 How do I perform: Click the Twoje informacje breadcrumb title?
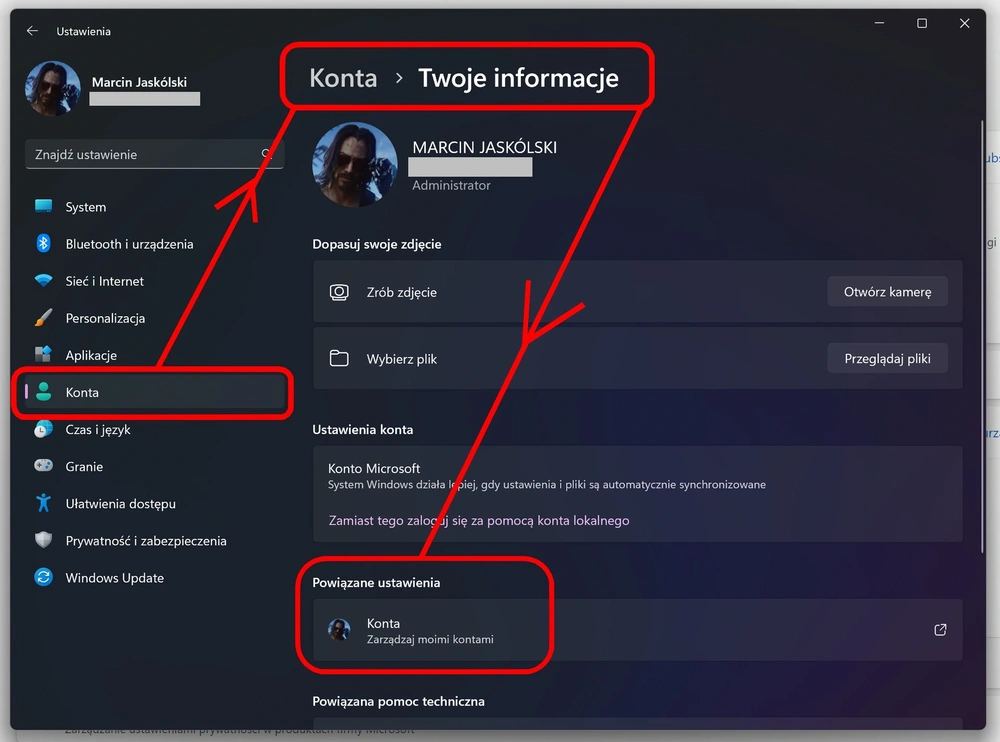click(x=518, y=78)
